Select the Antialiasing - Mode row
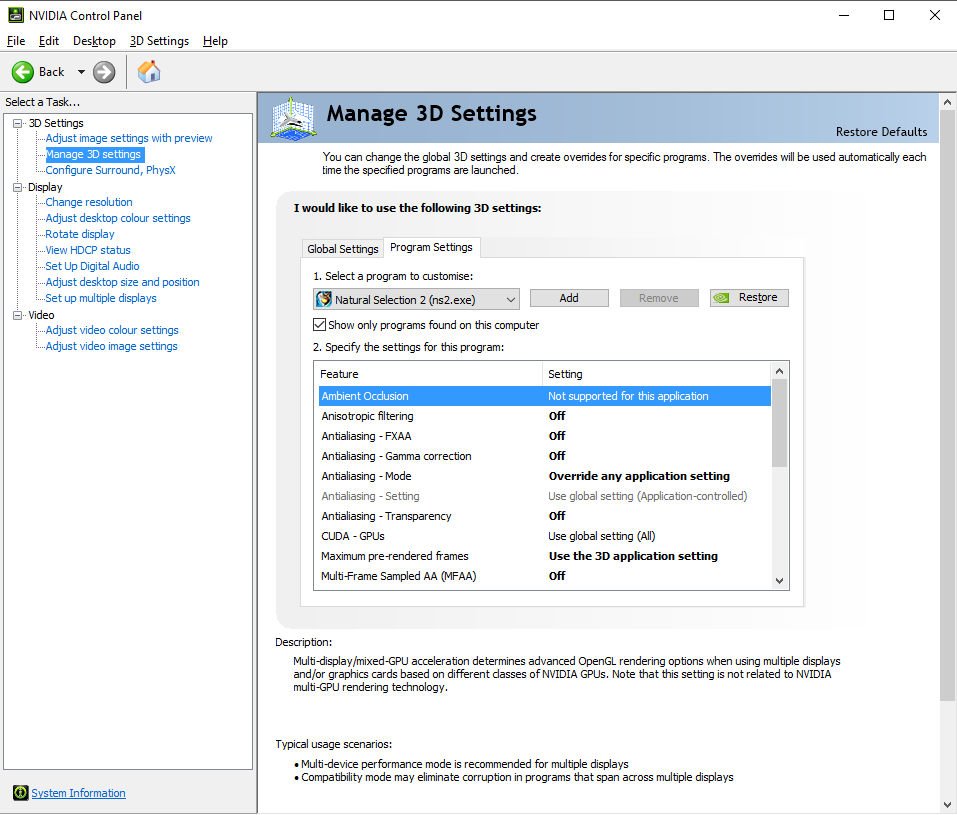The image size is (957, 815). tap(544, 476)
